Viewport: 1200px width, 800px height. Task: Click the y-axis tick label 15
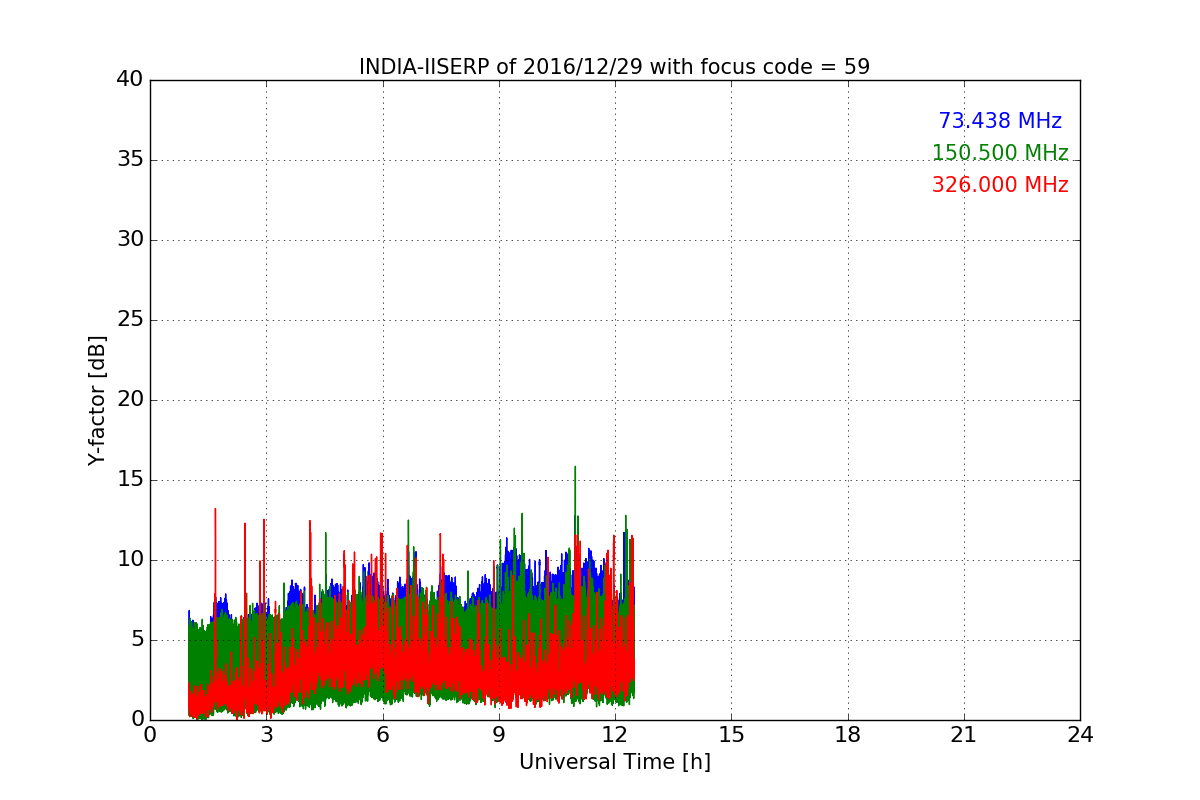[x=129, y=480]
